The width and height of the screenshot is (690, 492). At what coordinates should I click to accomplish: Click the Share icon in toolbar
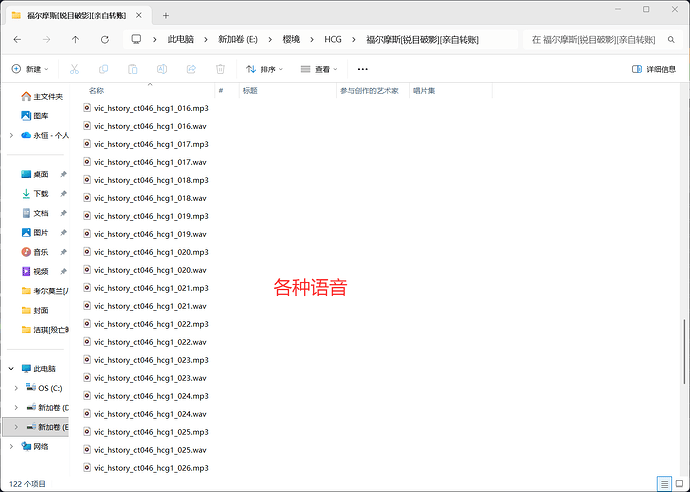coord(191,69)
